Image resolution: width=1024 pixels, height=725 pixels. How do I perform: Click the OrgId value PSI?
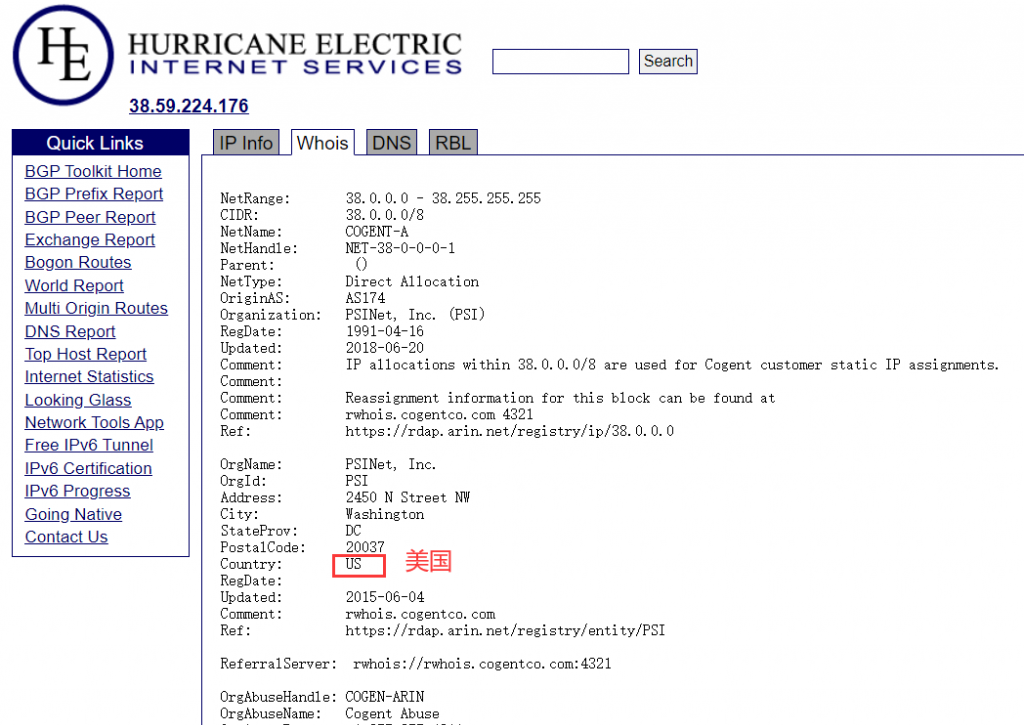[x=357, y=481]
